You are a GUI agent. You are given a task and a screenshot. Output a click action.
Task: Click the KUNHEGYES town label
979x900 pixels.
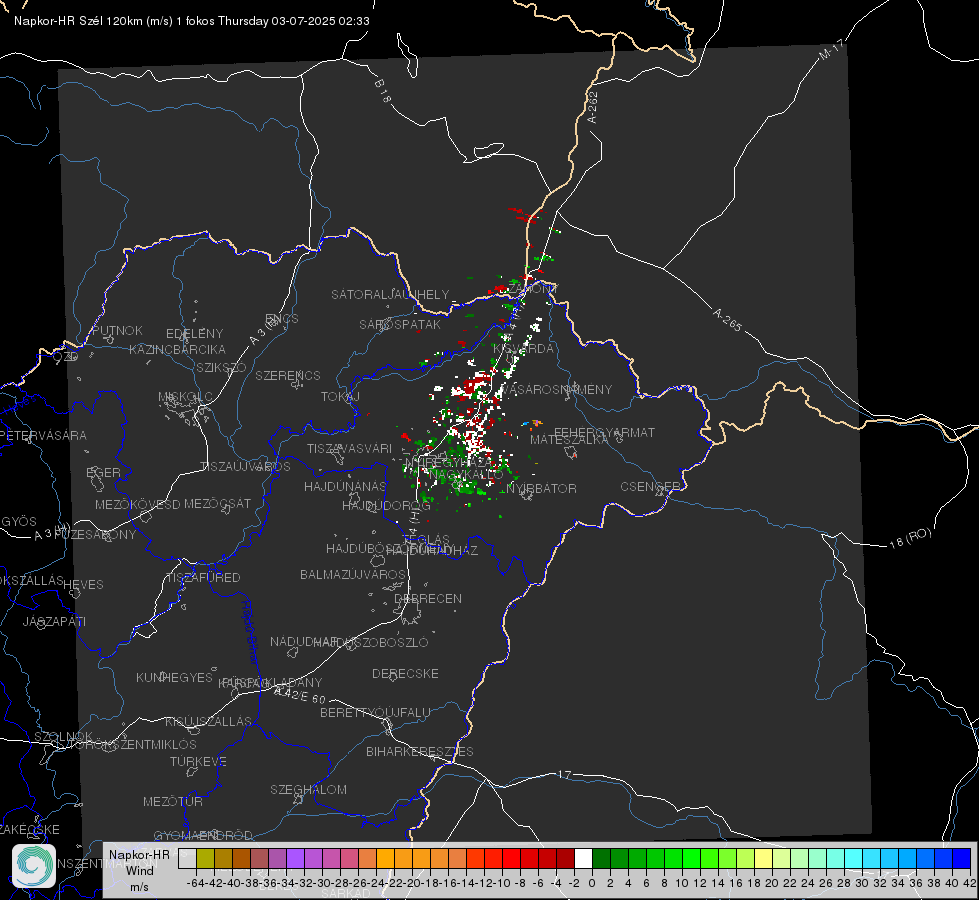pos(174,677)
